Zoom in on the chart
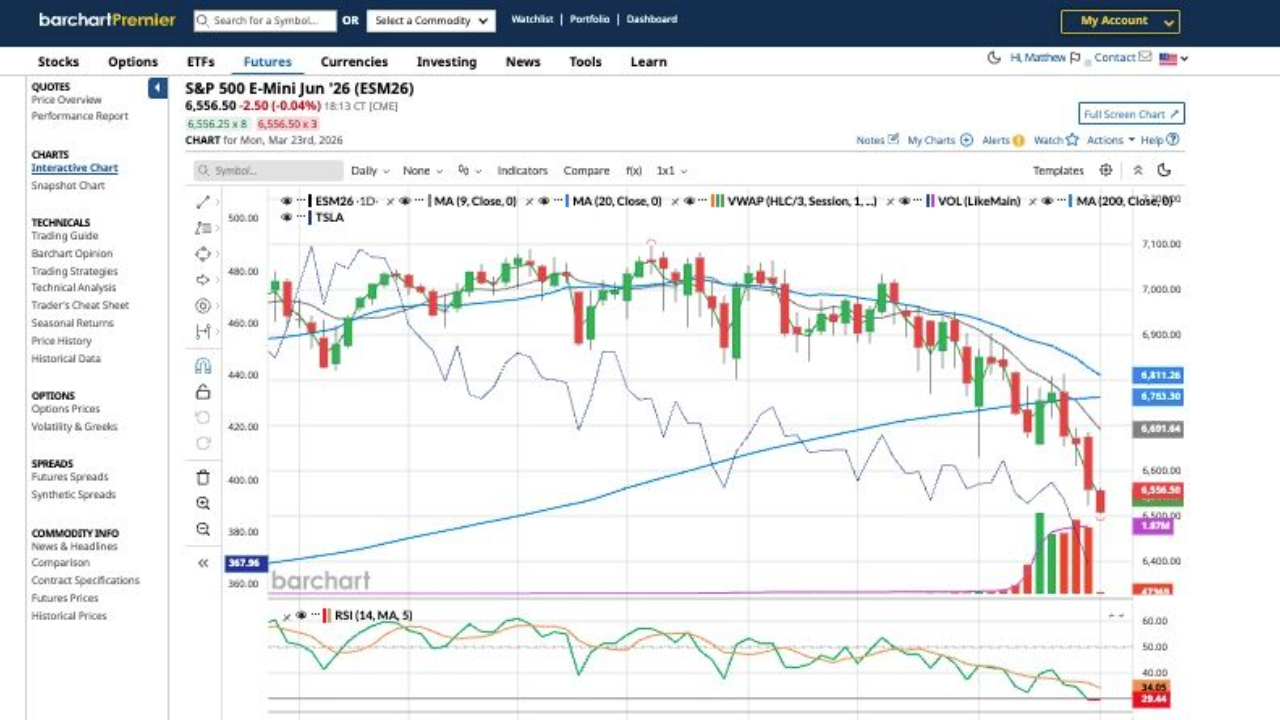Screen dimensions: 1280x720 point(203,503)
